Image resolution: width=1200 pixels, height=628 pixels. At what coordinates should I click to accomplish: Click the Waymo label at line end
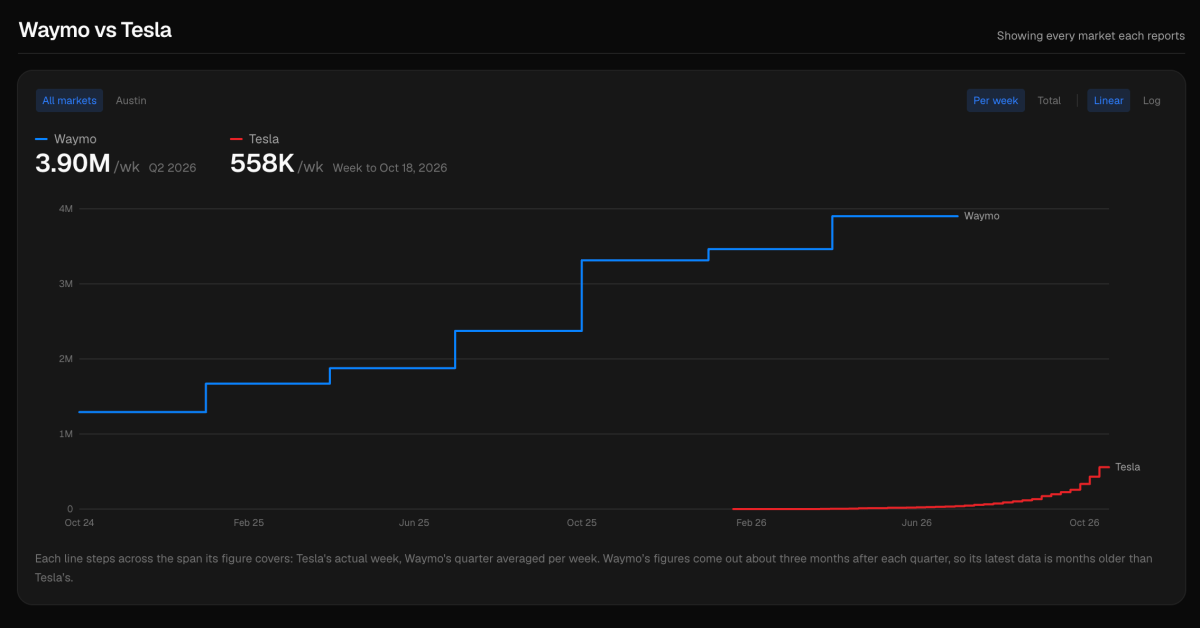click(x=981, y=216)
